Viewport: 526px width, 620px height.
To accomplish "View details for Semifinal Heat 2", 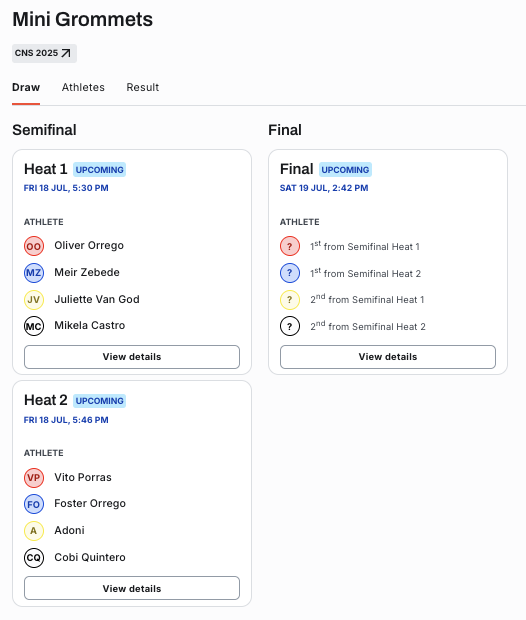I will click(x=132, y=588).
